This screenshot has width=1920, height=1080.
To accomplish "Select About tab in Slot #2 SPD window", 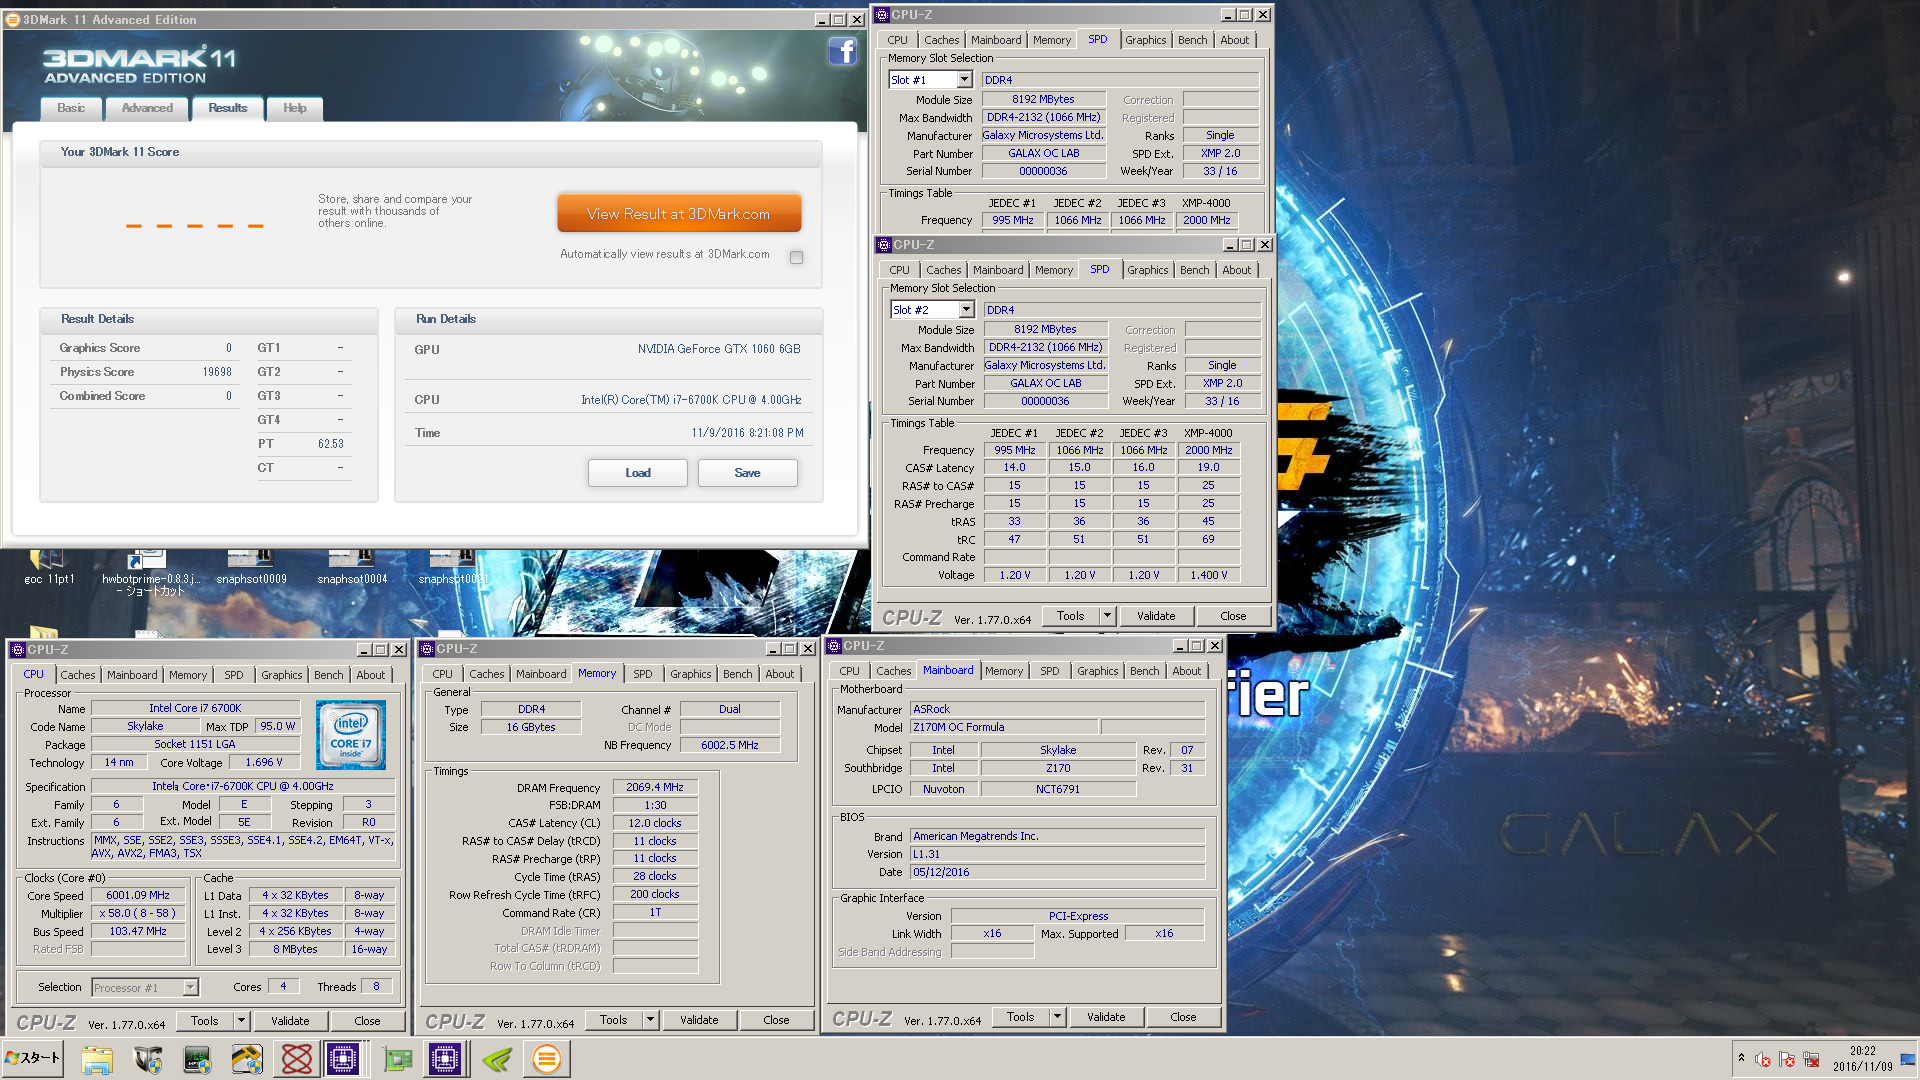I will click(x=1237, y=270).
